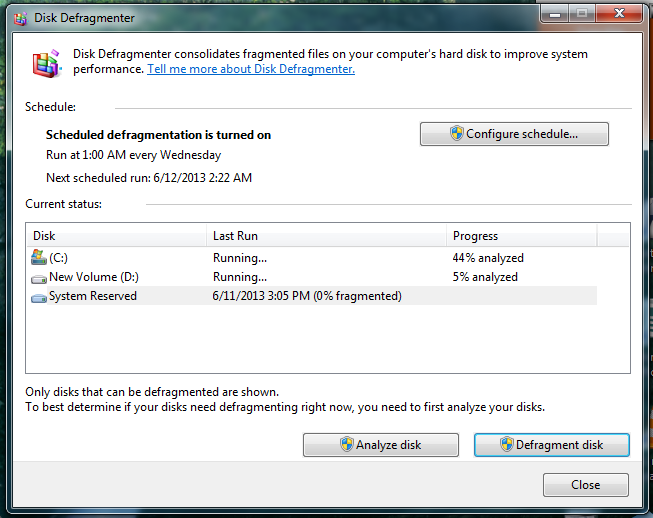Open the Configure schedule dialog
This screenshot has height=518, width=653.
click(x=514, y=134)
